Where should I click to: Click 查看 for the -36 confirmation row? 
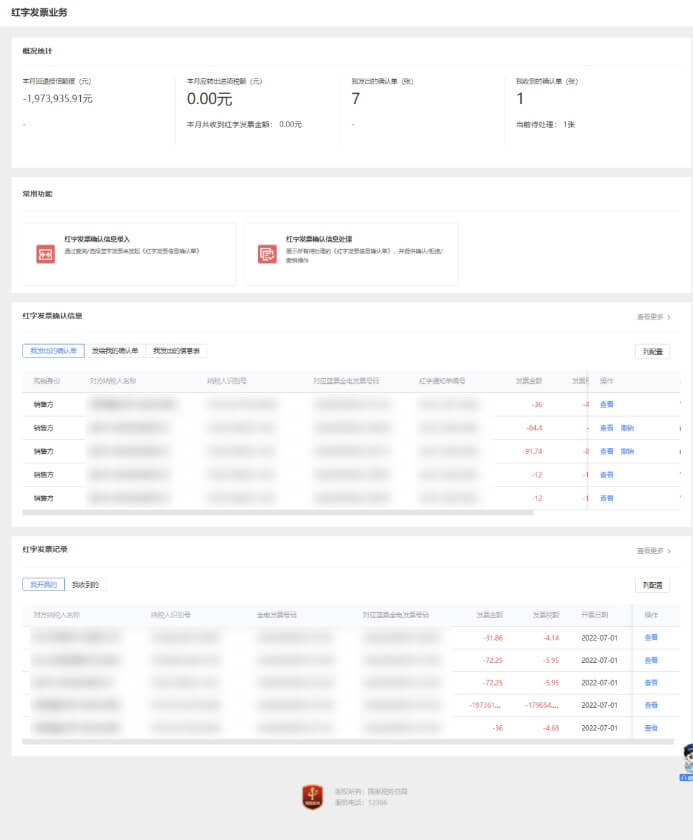coord(606,405)
